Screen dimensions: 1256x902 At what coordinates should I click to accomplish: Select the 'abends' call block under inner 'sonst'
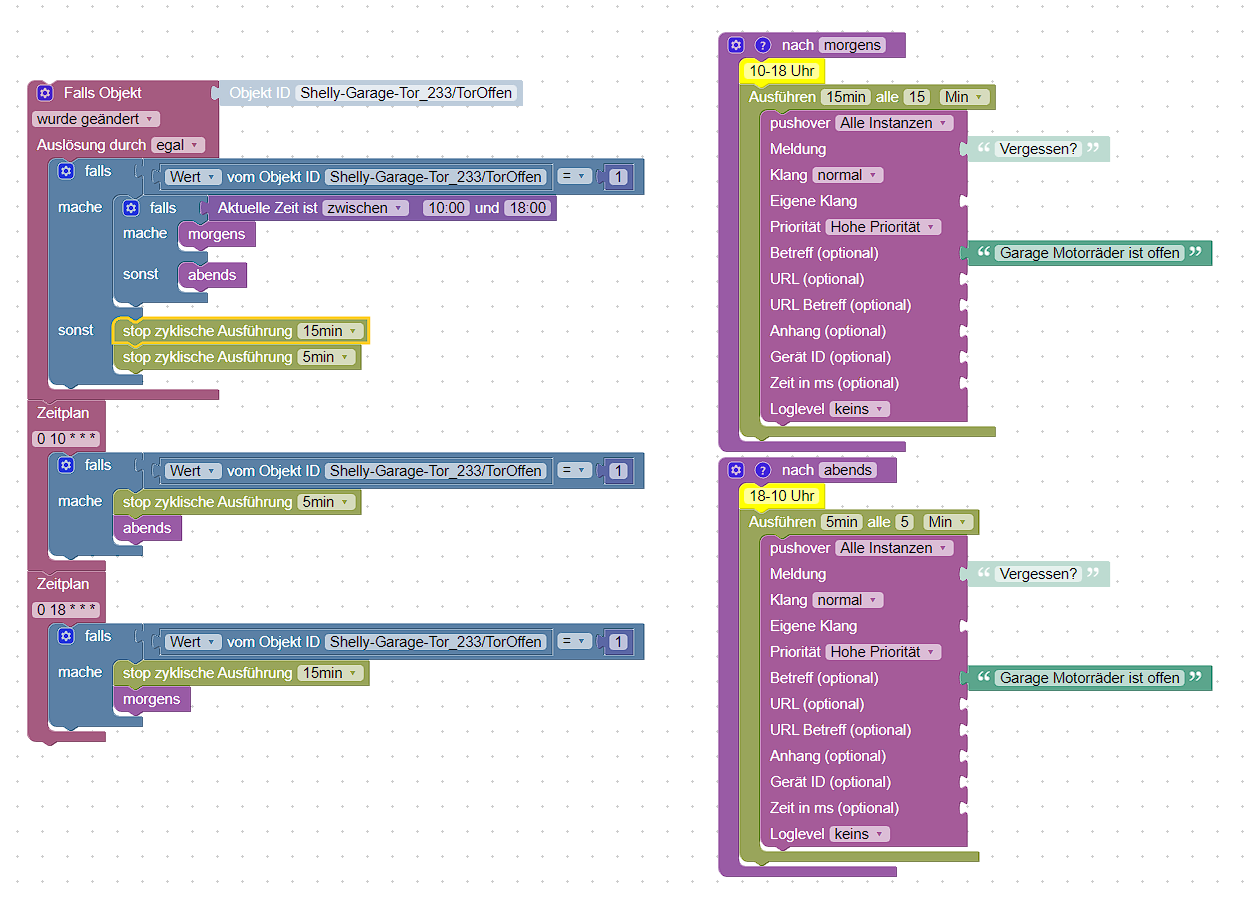click(212, 275)
